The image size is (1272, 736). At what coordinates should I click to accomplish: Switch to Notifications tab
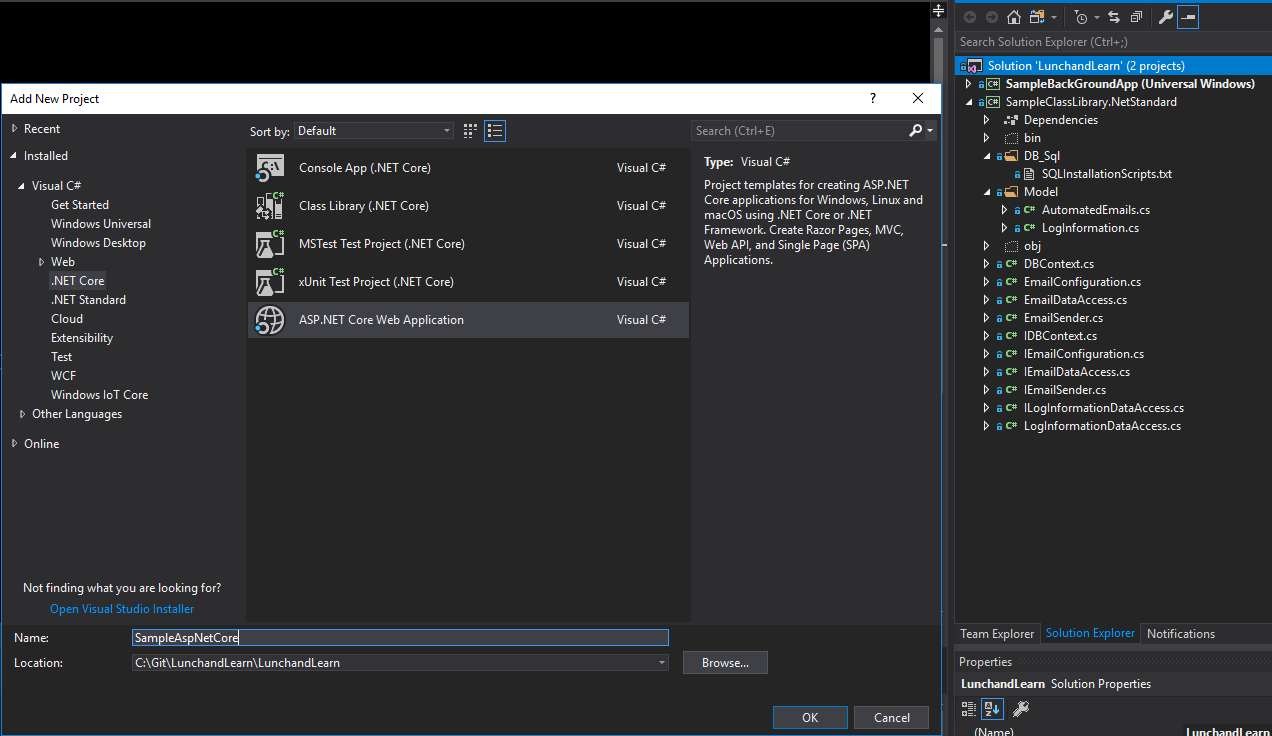coord(1181,634)
